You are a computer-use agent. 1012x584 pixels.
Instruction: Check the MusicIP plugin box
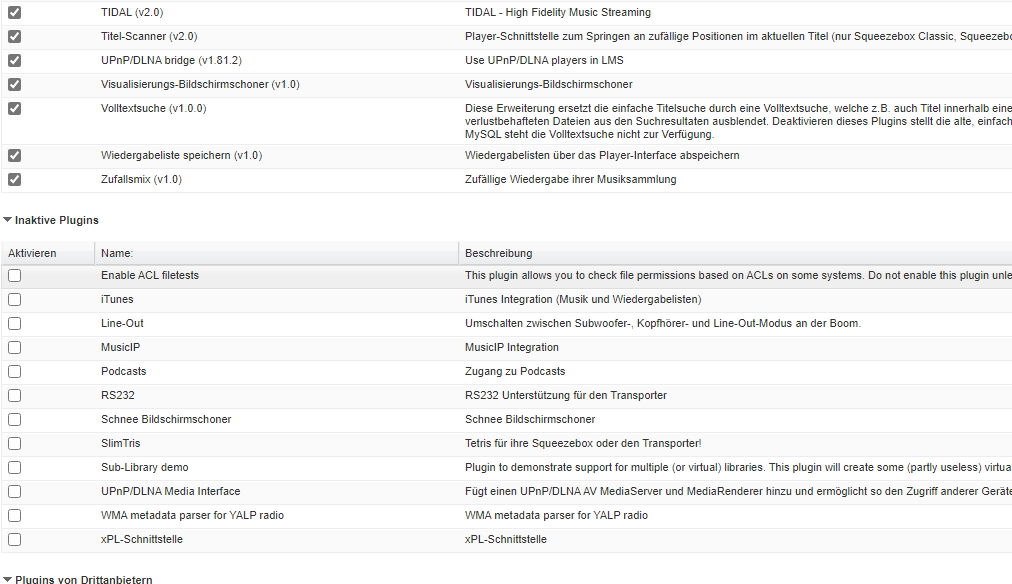click(x=14, y=348)
